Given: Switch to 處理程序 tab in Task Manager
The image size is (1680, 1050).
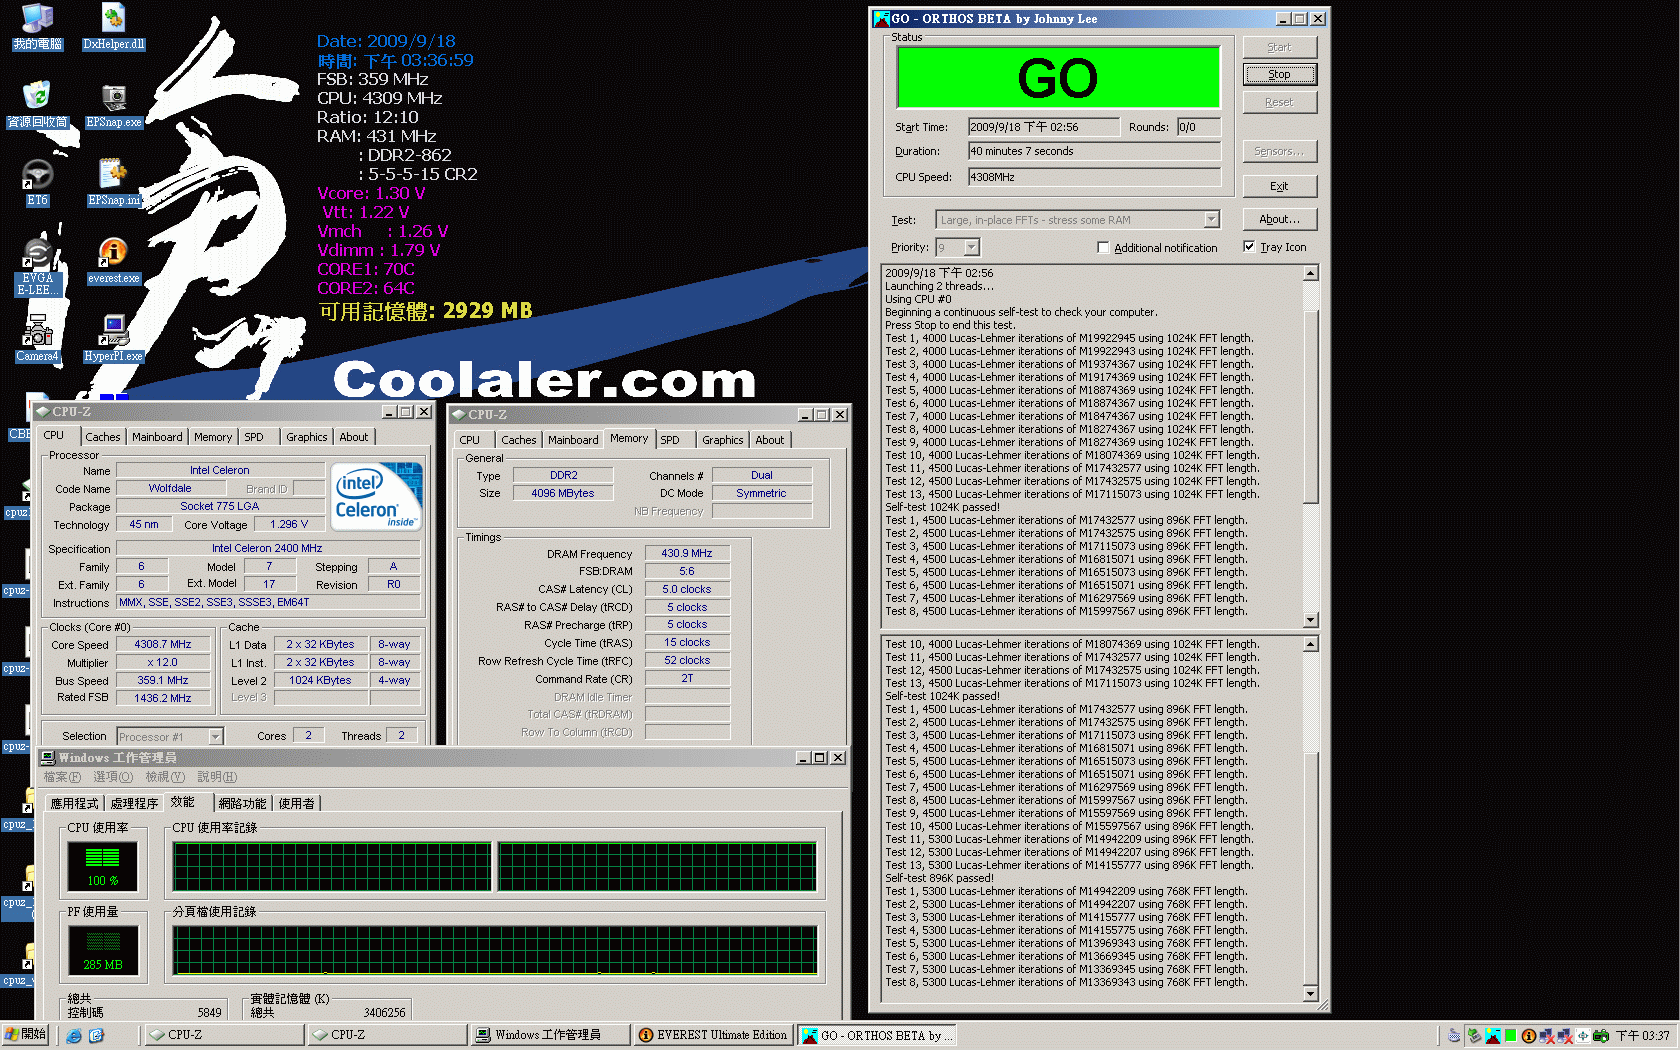Looking at the screenshot, I should [134, 803].
